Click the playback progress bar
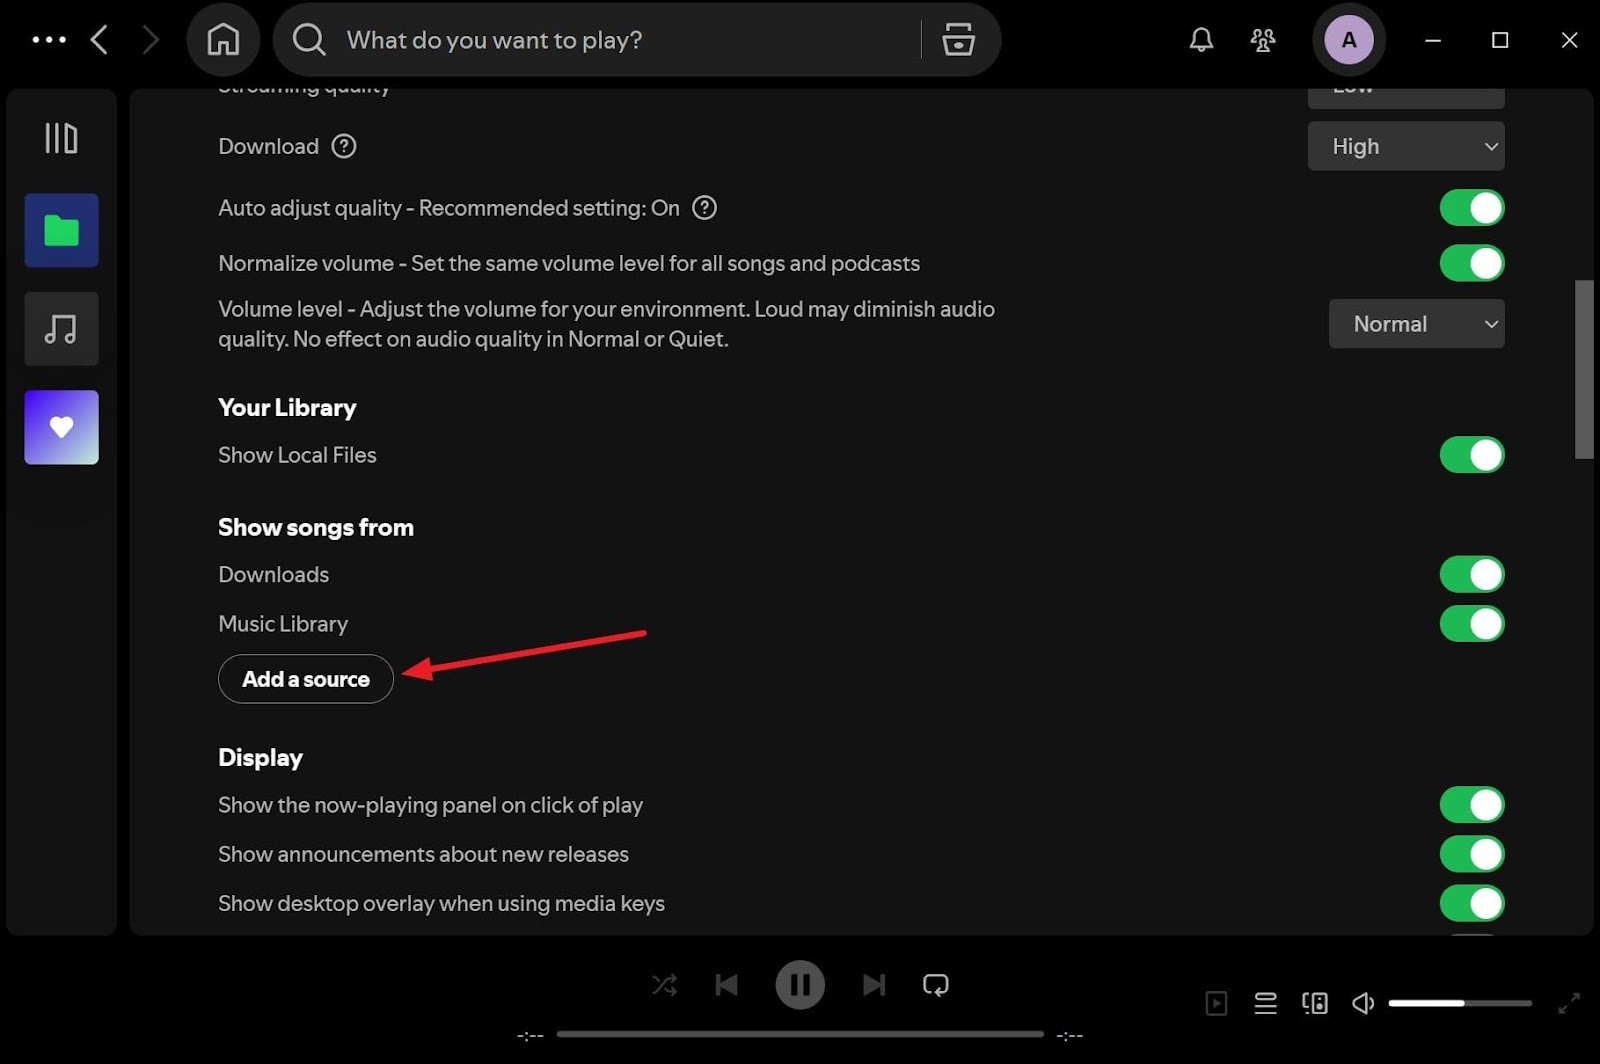The height and width of the screenshot is (1064, 1600). point(800,1034)
